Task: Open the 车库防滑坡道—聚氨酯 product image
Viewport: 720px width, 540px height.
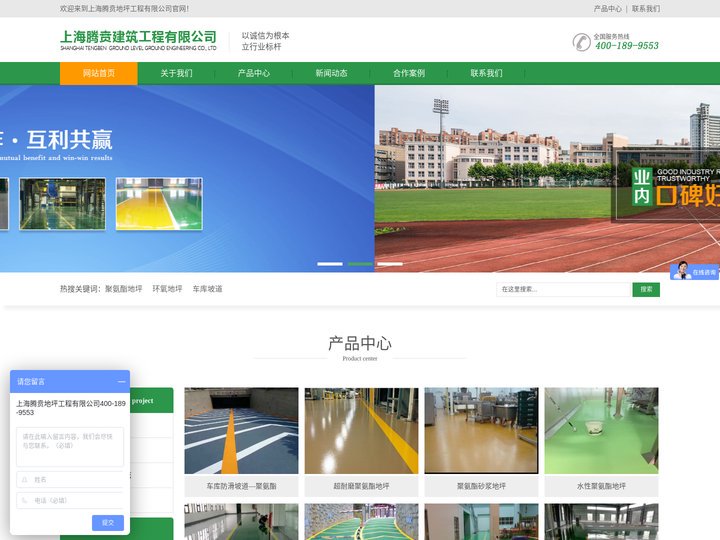Action: tap(242, 431)
